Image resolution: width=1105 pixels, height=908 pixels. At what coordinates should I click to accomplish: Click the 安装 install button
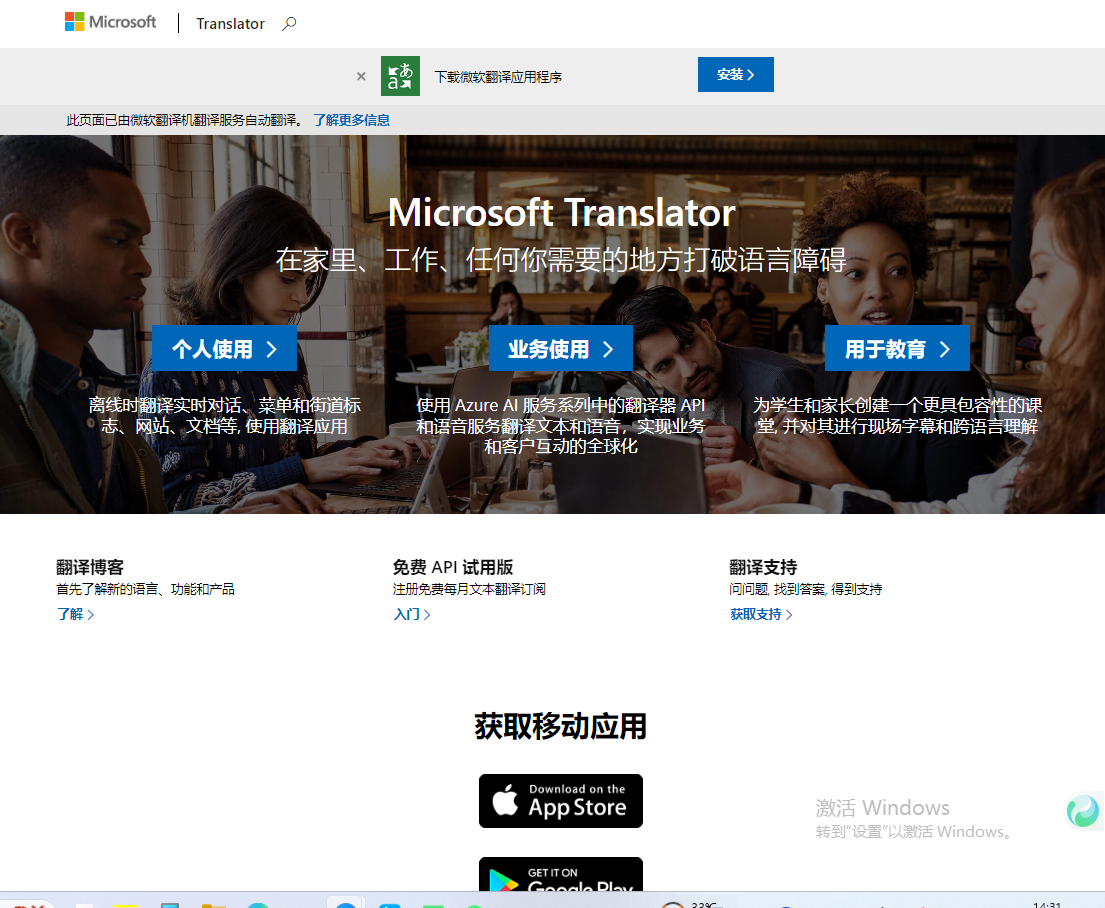click(x=736, y=75)
